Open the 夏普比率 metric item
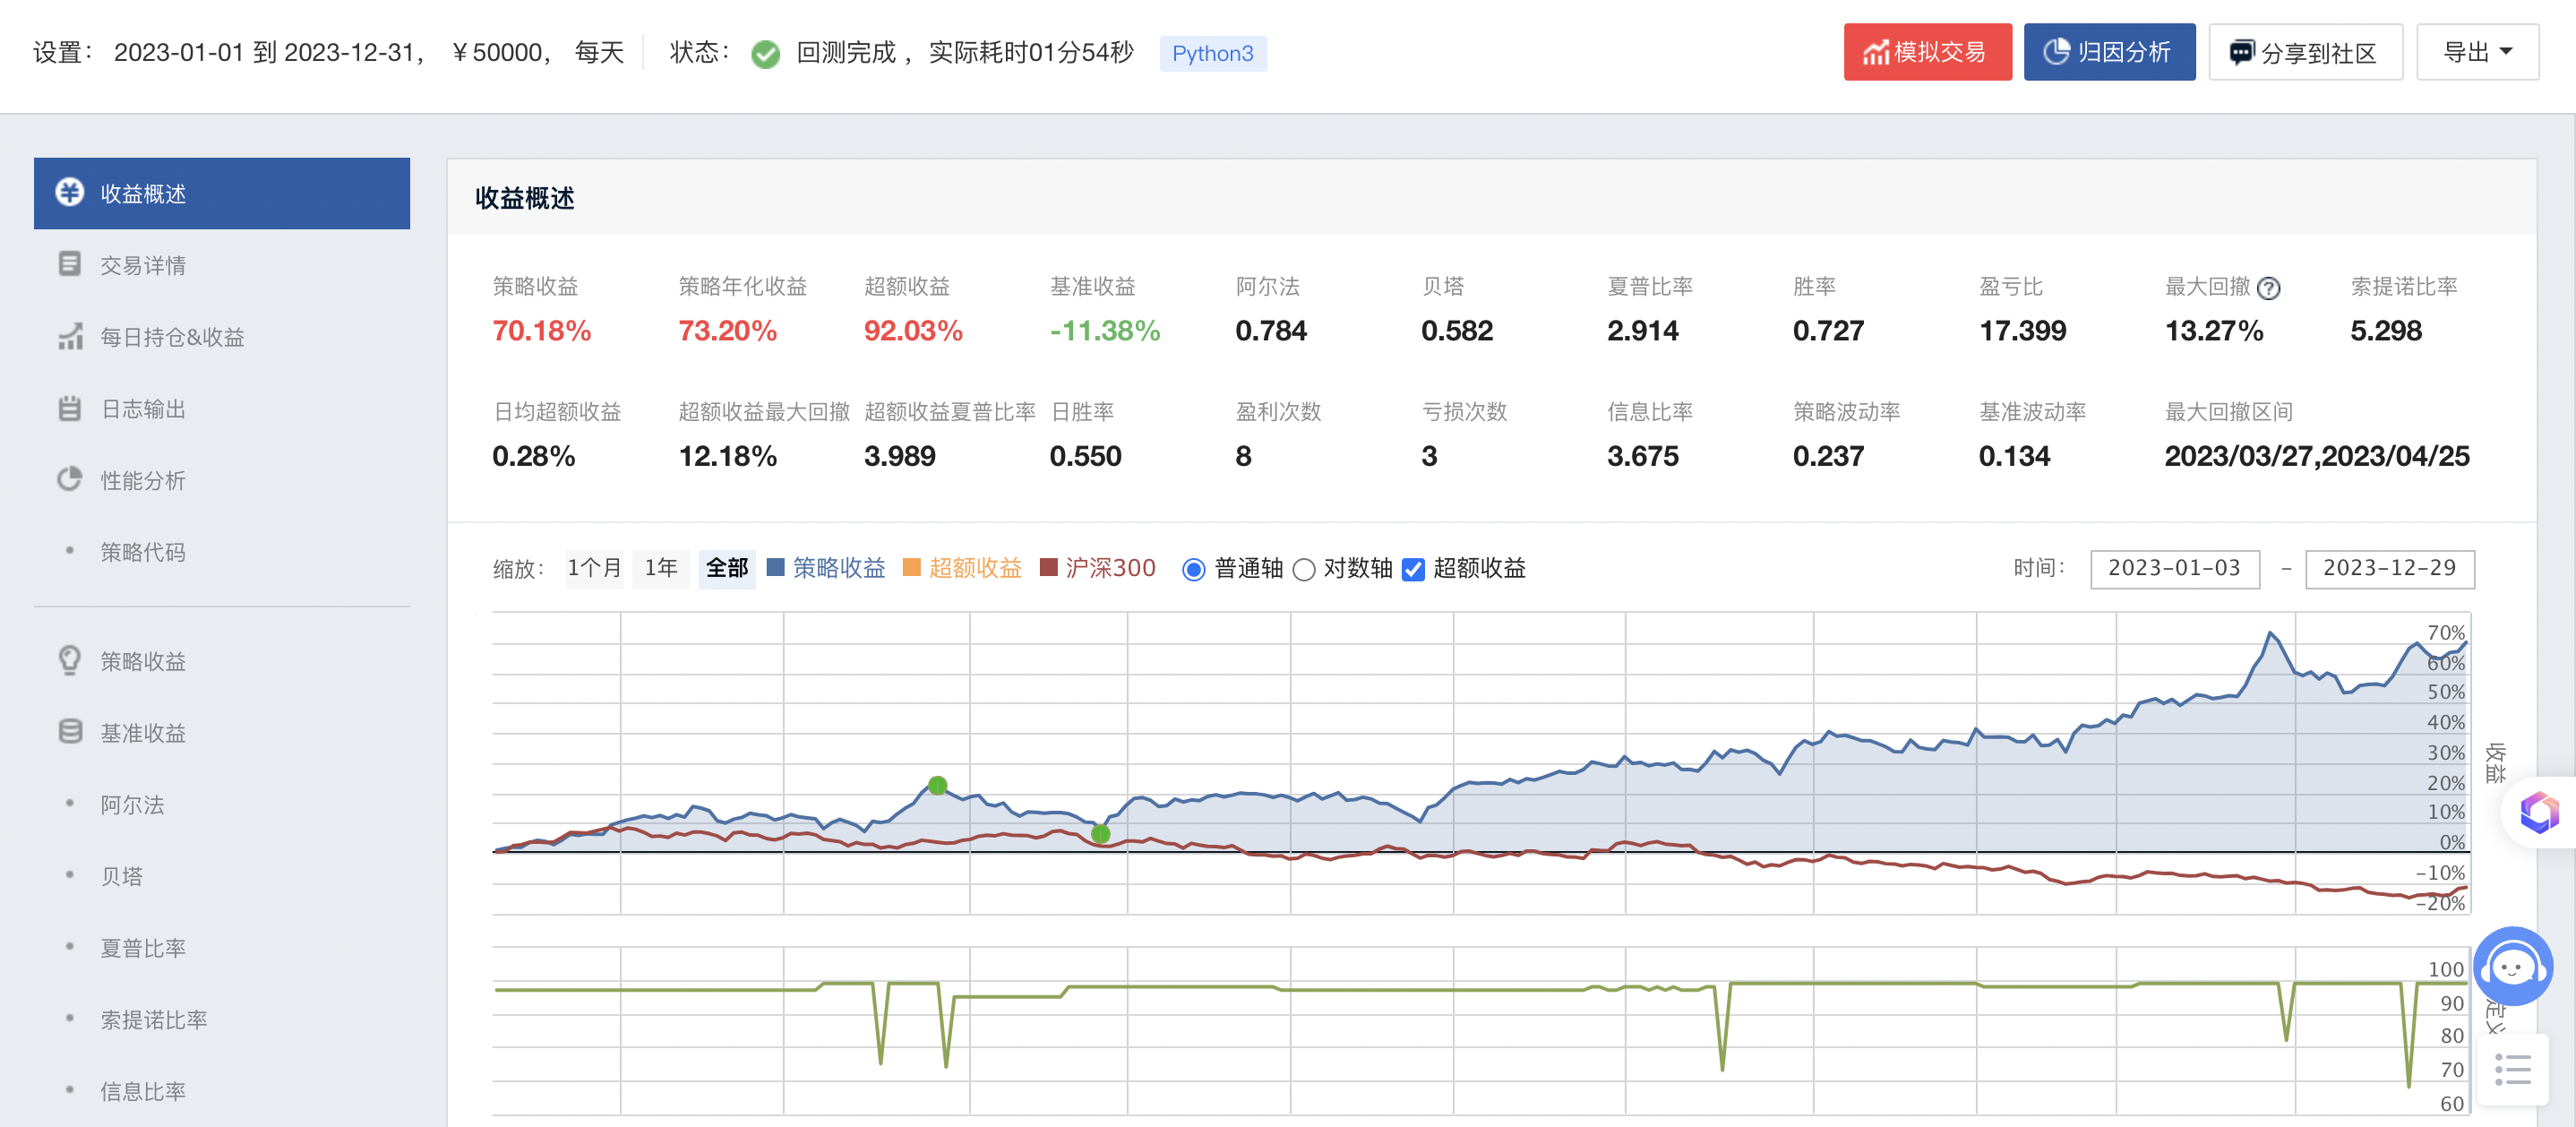The image size is (2576, 1127). point(221,948)
